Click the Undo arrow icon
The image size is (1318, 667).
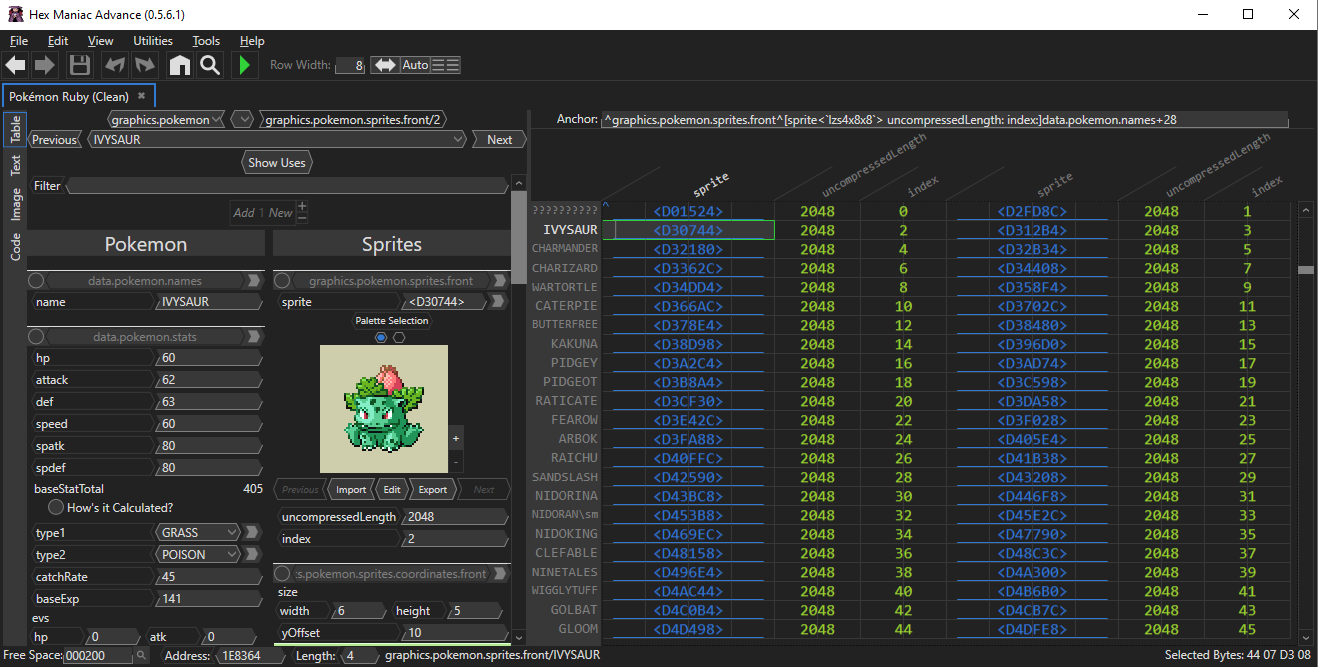[x=115, y=65]
